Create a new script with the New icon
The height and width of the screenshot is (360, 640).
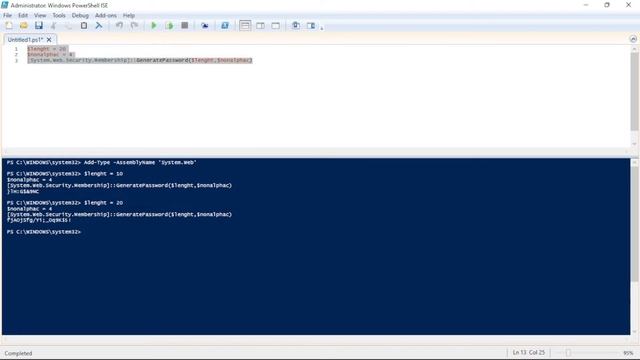click(9, 26)
